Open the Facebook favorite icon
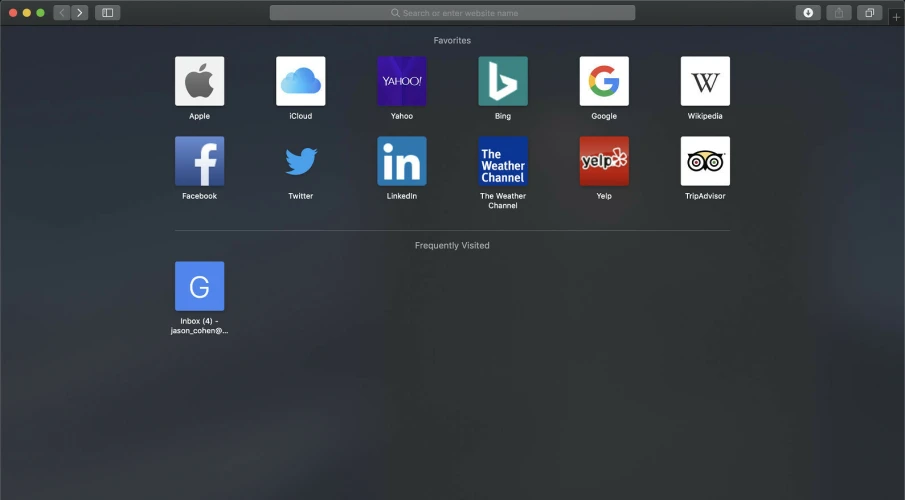Image resolution: width=905 pixels, height=500 pixels. click(x=199, y=161)
